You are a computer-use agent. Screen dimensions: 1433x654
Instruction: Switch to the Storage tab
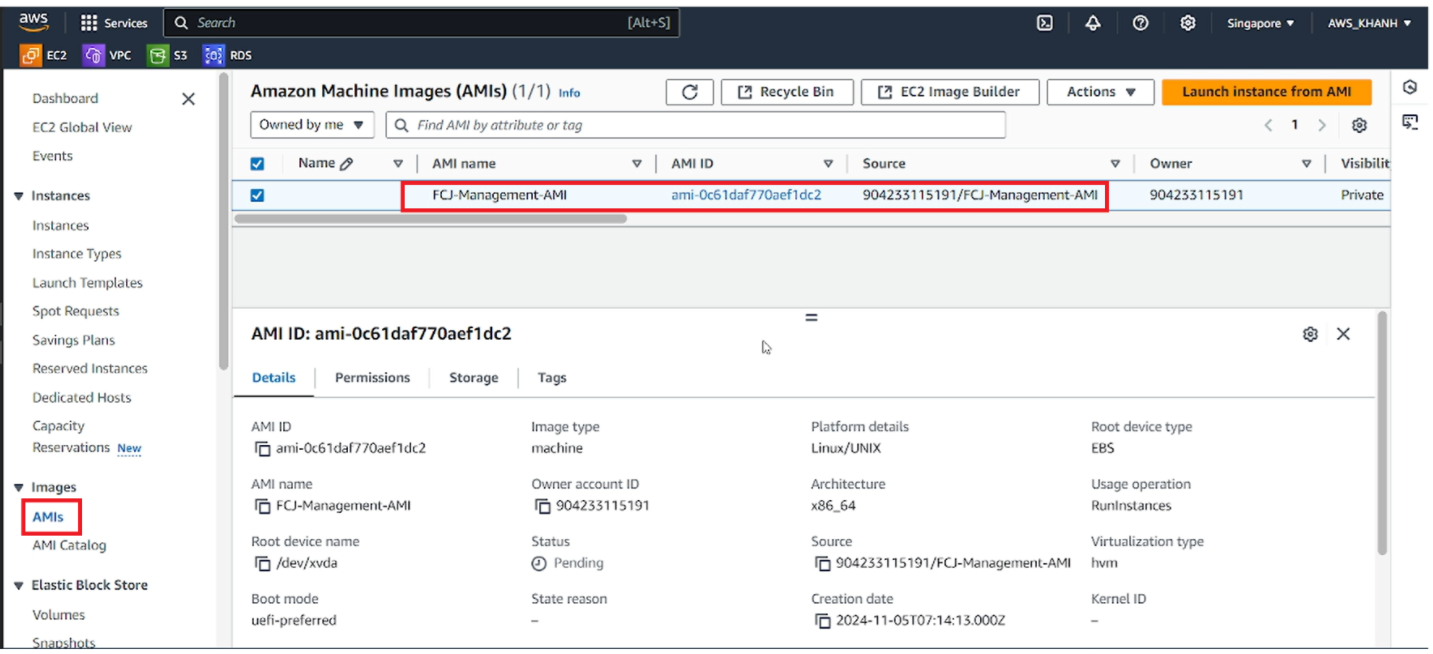[473, 378]
